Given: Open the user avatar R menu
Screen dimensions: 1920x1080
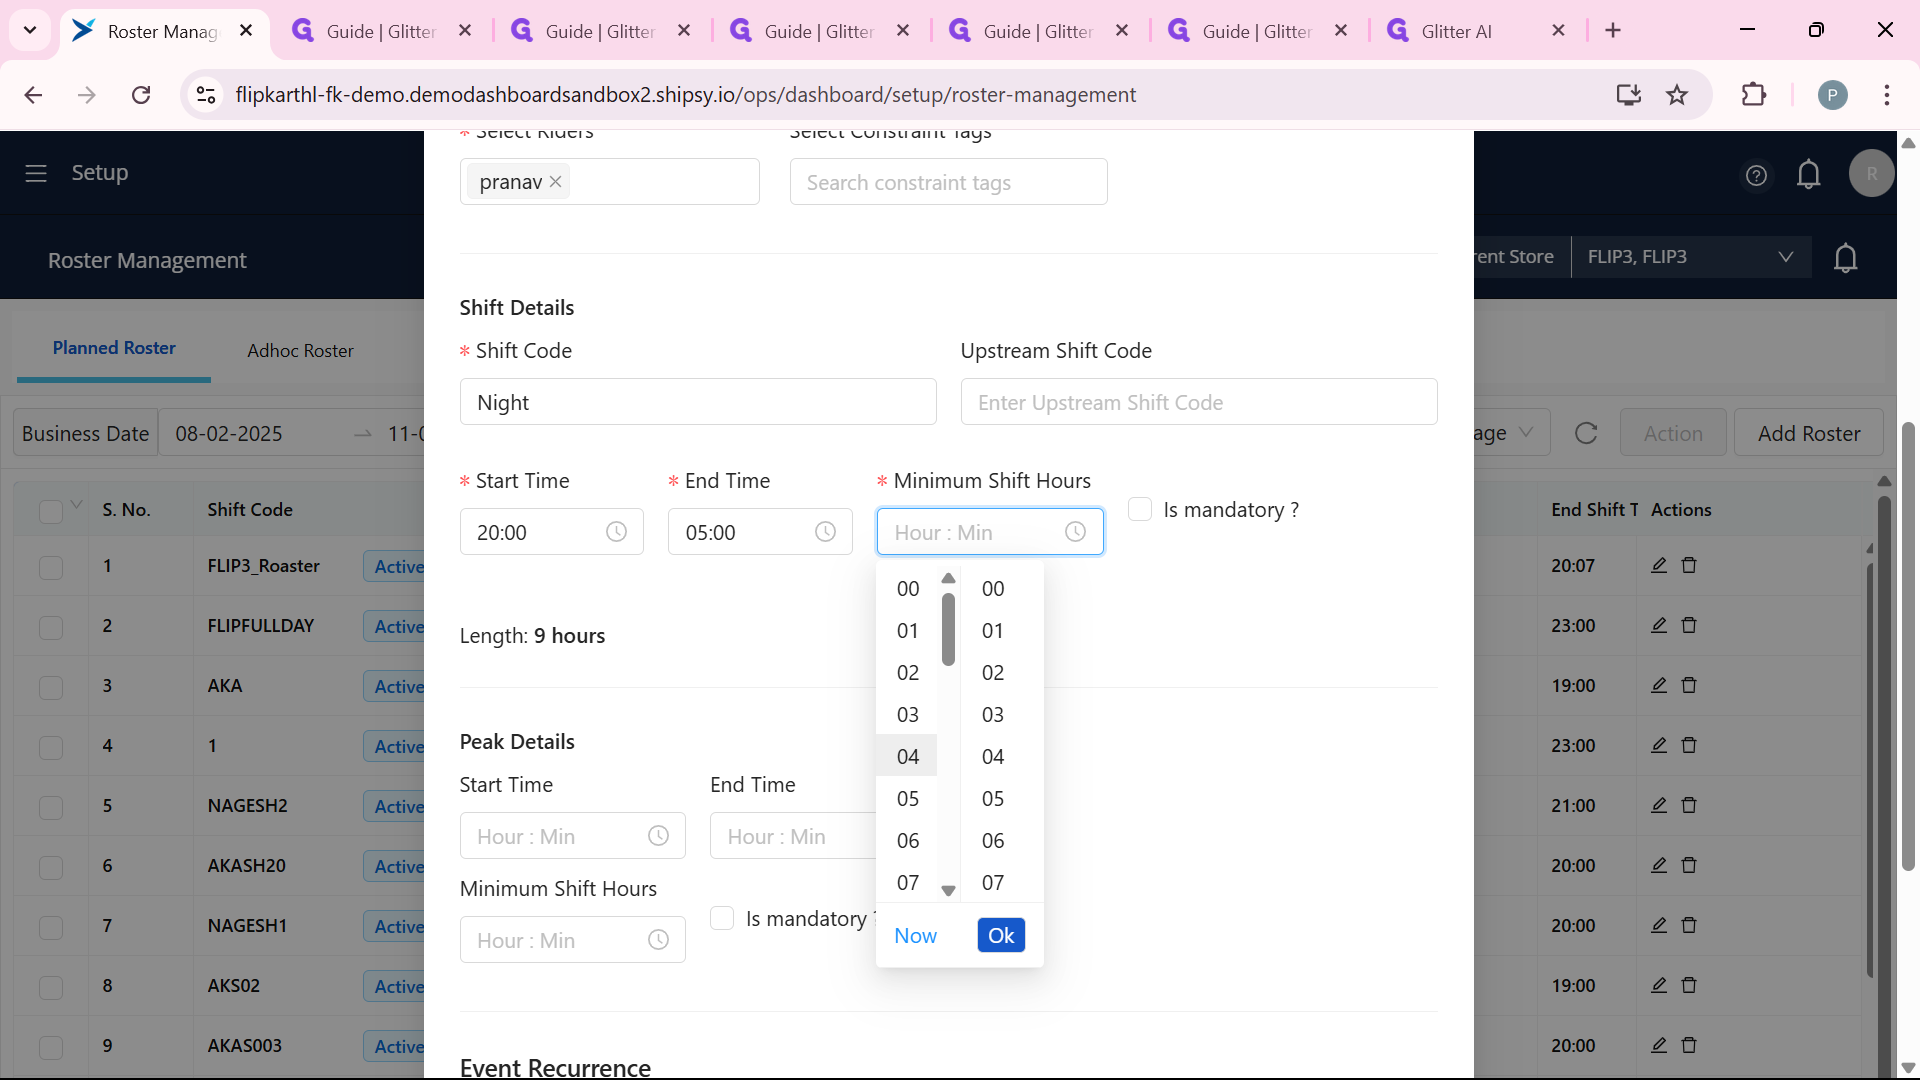Looking at the screenshot, I should [1871, 174].
